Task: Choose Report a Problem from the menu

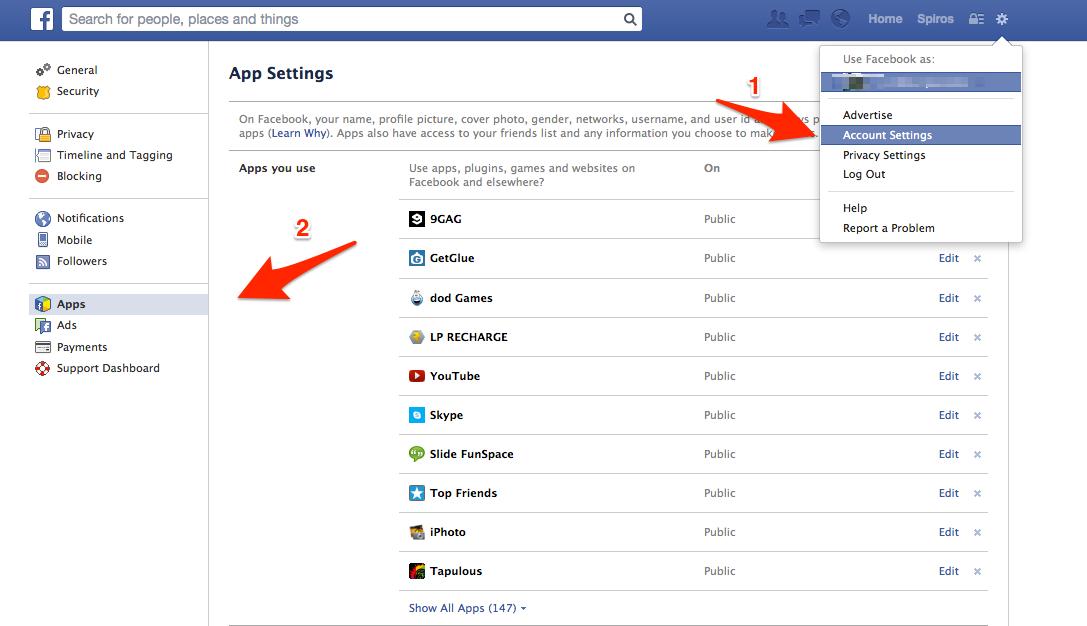Action: click(x=888, y=228)
